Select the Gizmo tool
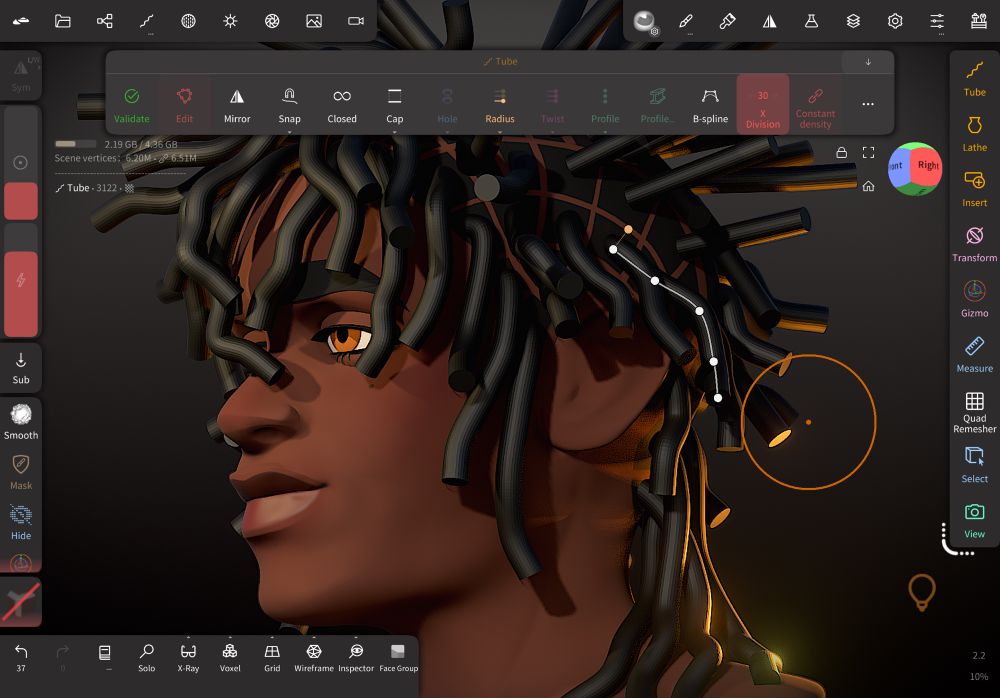1000x698 pixels. [974, 300]
